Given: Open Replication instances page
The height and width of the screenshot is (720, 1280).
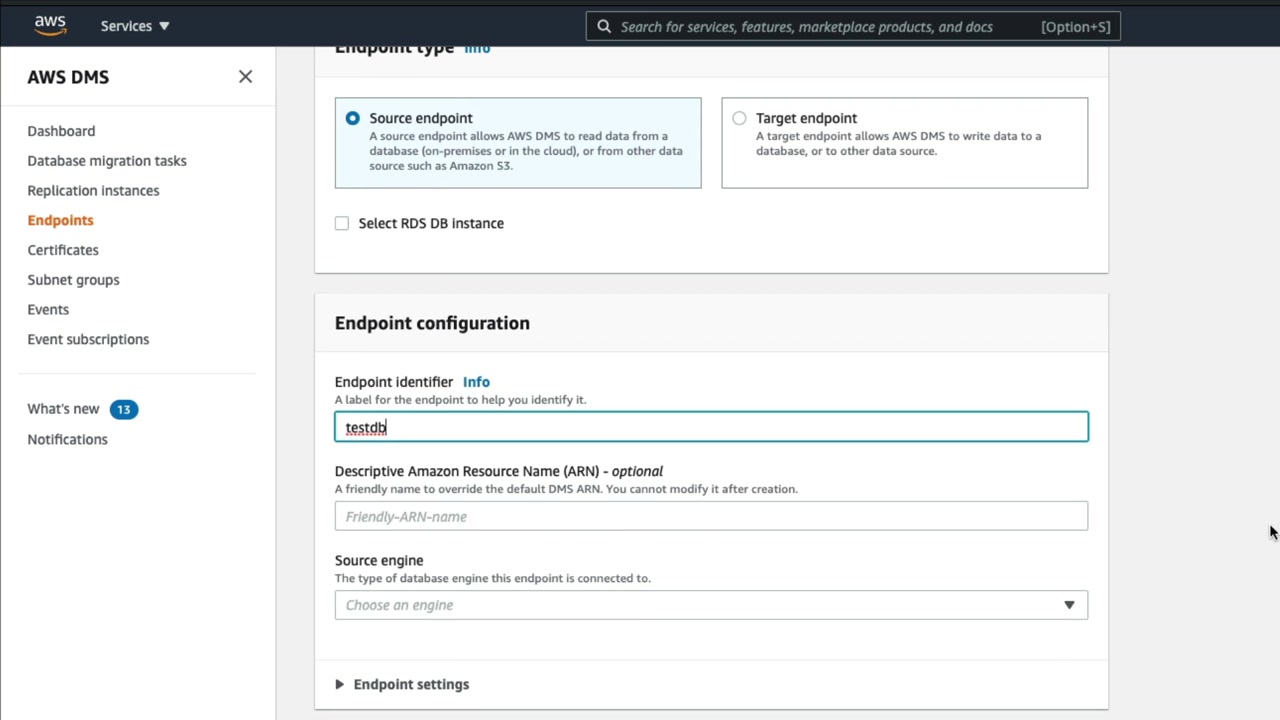Looking at the screenshot, I should (93, 191).
